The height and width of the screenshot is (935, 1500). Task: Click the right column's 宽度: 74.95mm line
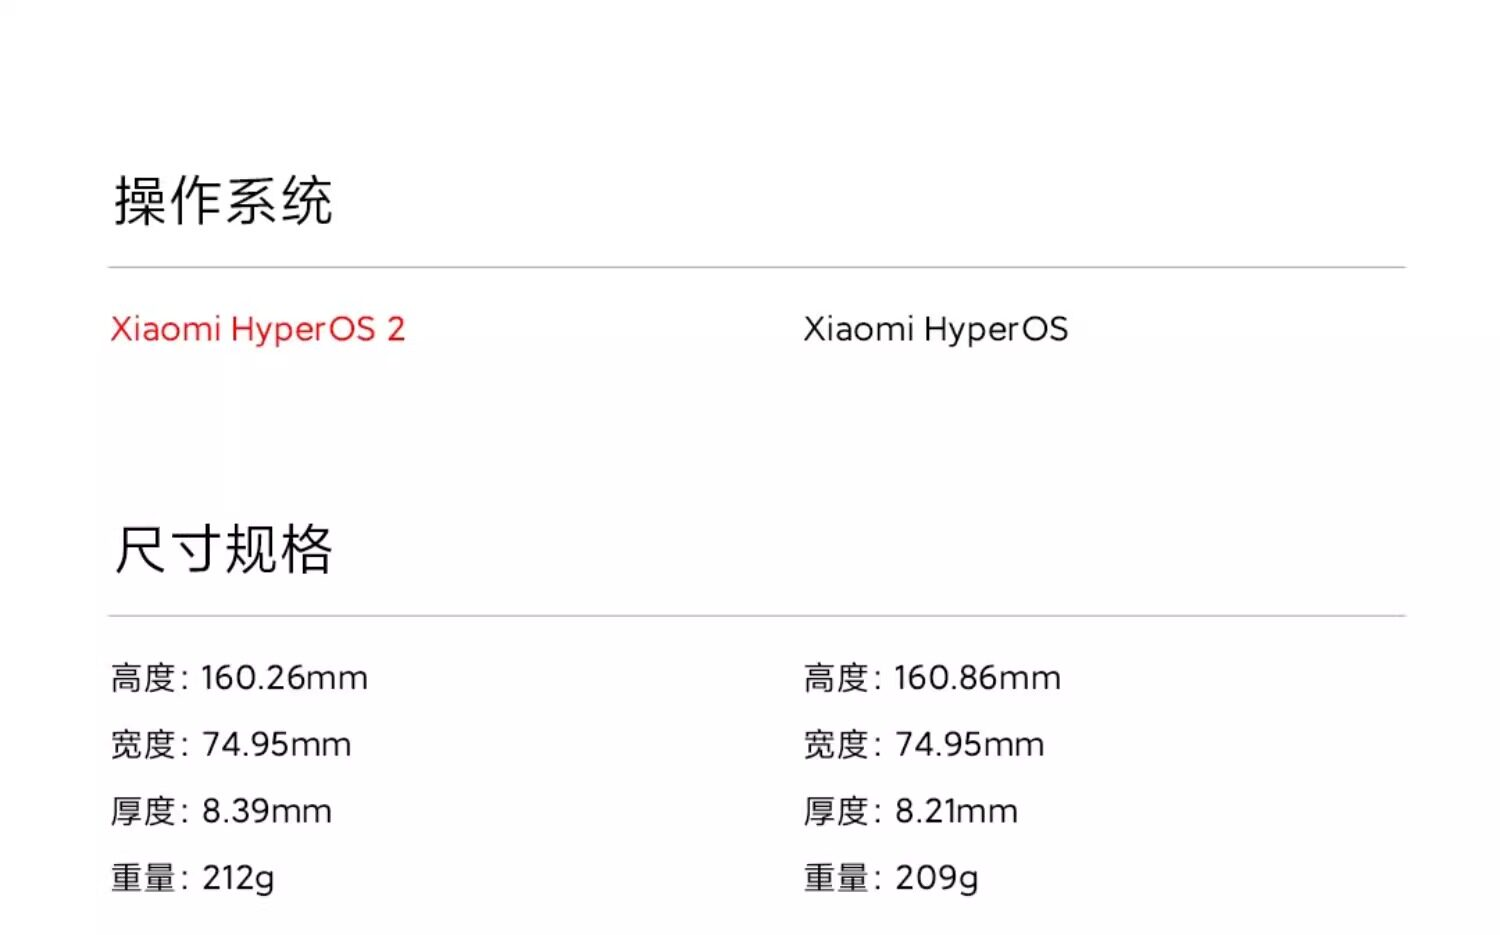[923, 745]
